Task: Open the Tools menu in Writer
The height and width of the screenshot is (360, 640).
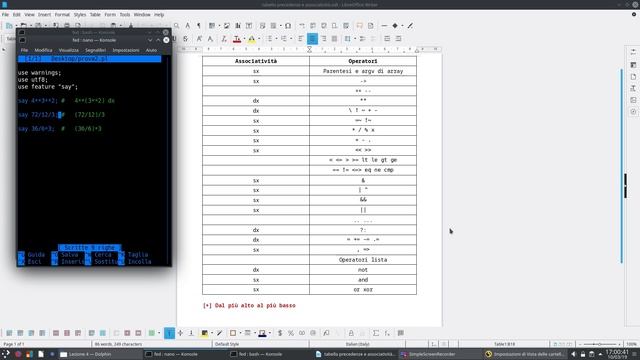Action: click(x=124, y=15)
